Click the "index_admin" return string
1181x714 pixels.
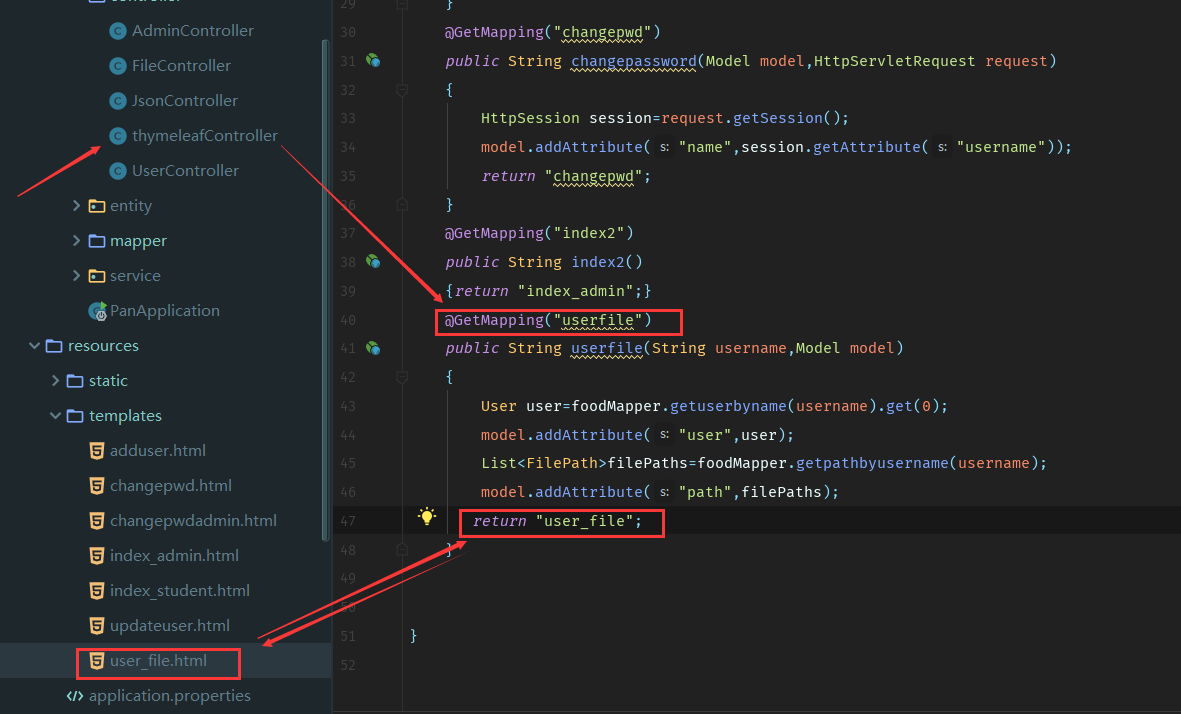click(575, 291)
